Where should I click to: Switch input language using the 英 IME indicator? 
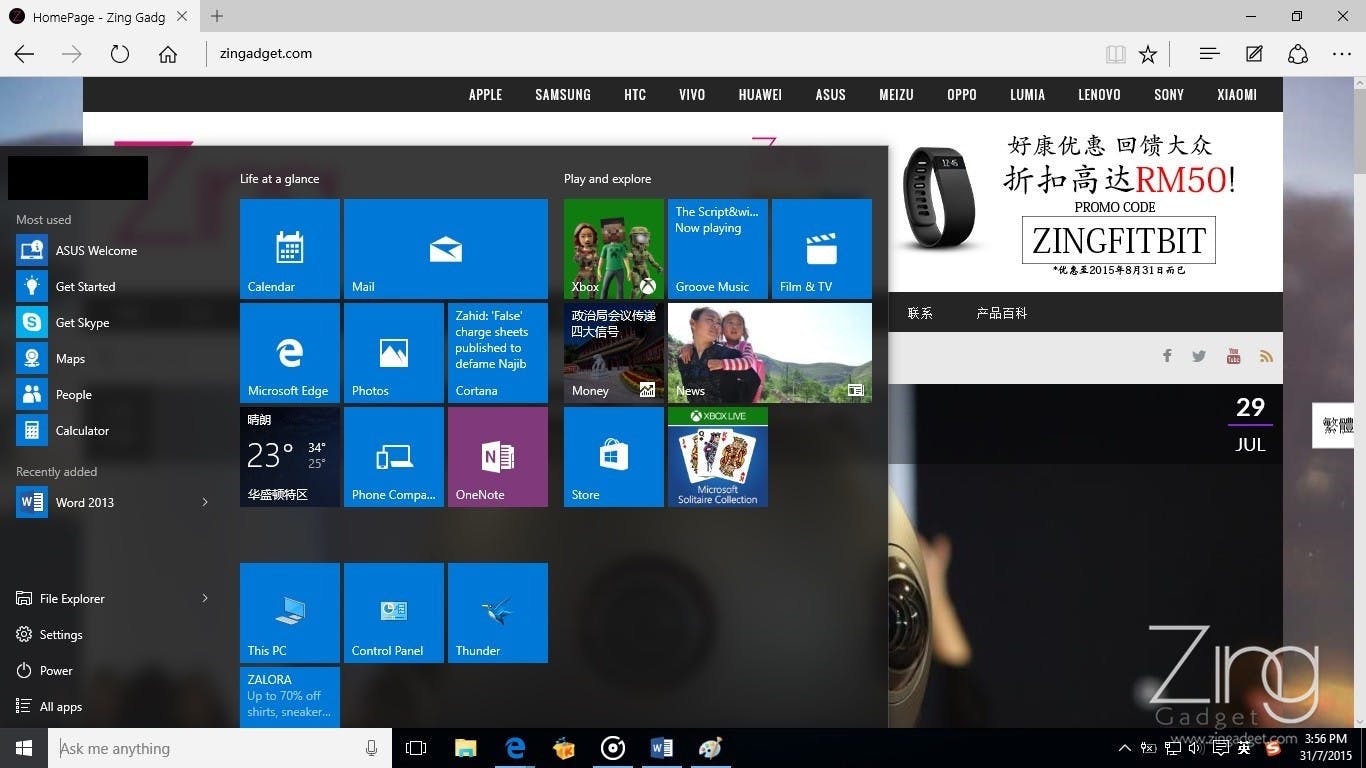point(1243,748)
